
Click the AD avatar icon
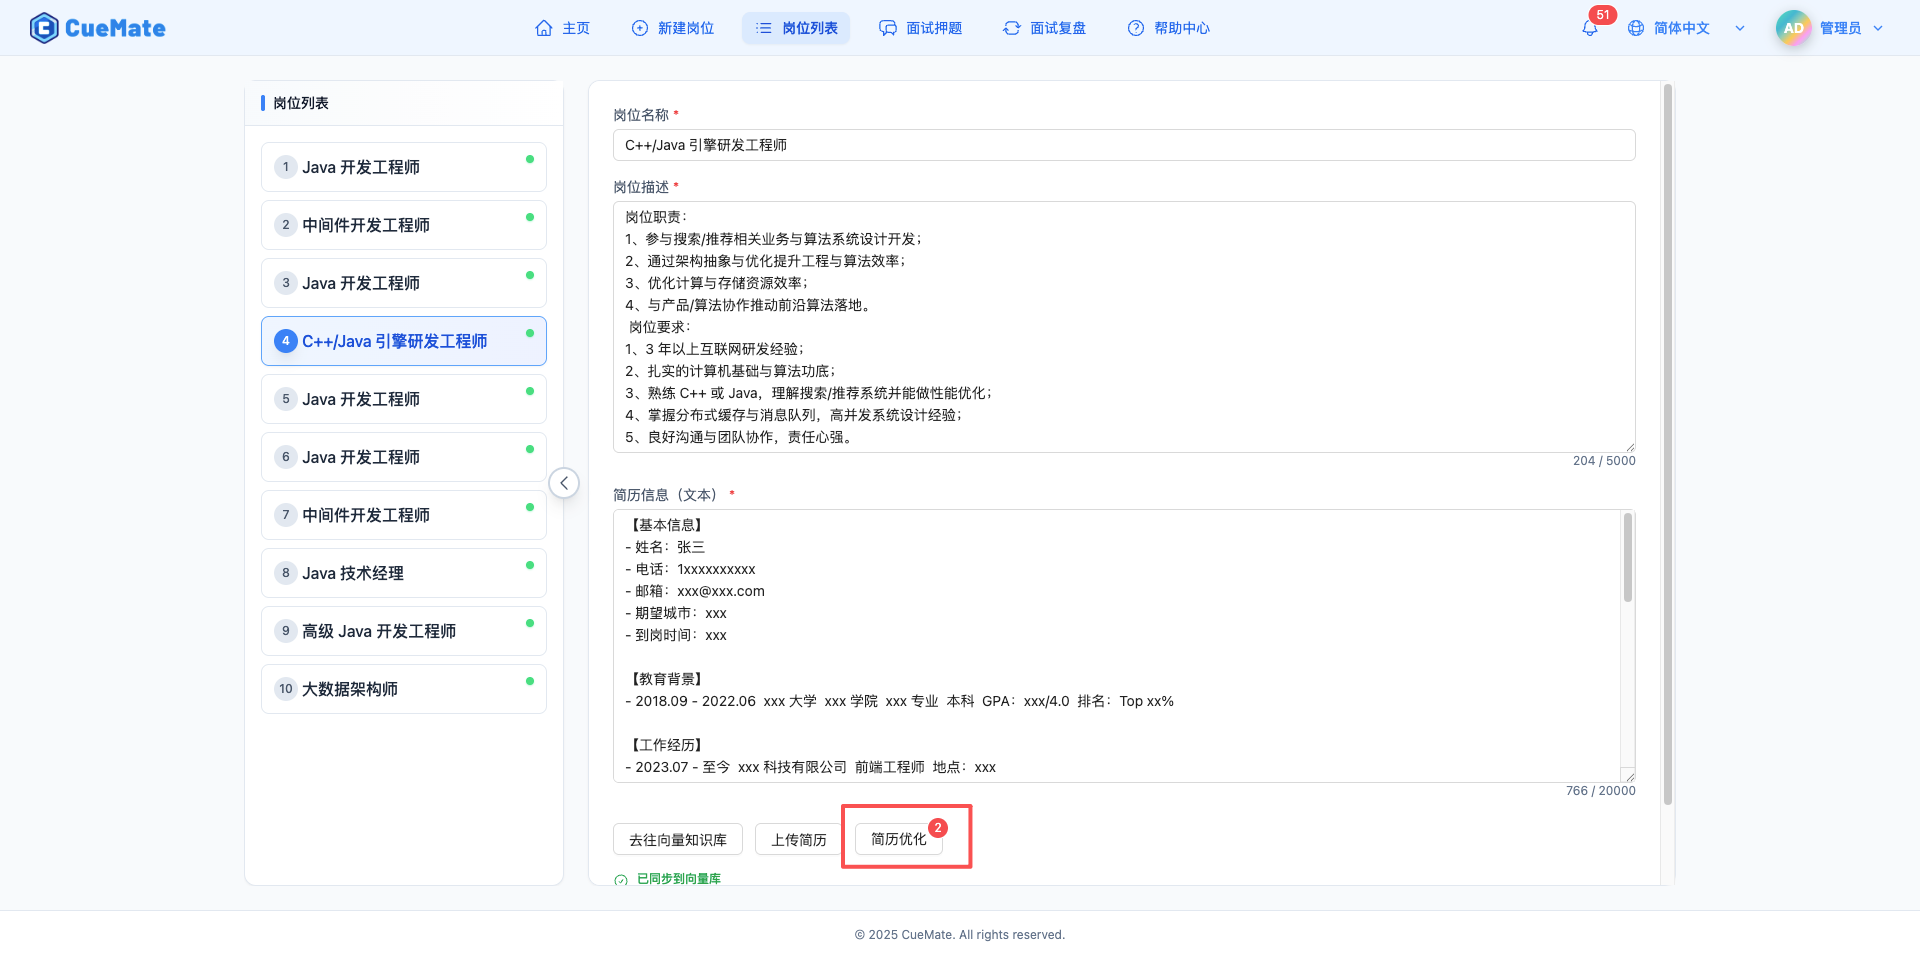pyautogui.click(x=1793, y=28)
